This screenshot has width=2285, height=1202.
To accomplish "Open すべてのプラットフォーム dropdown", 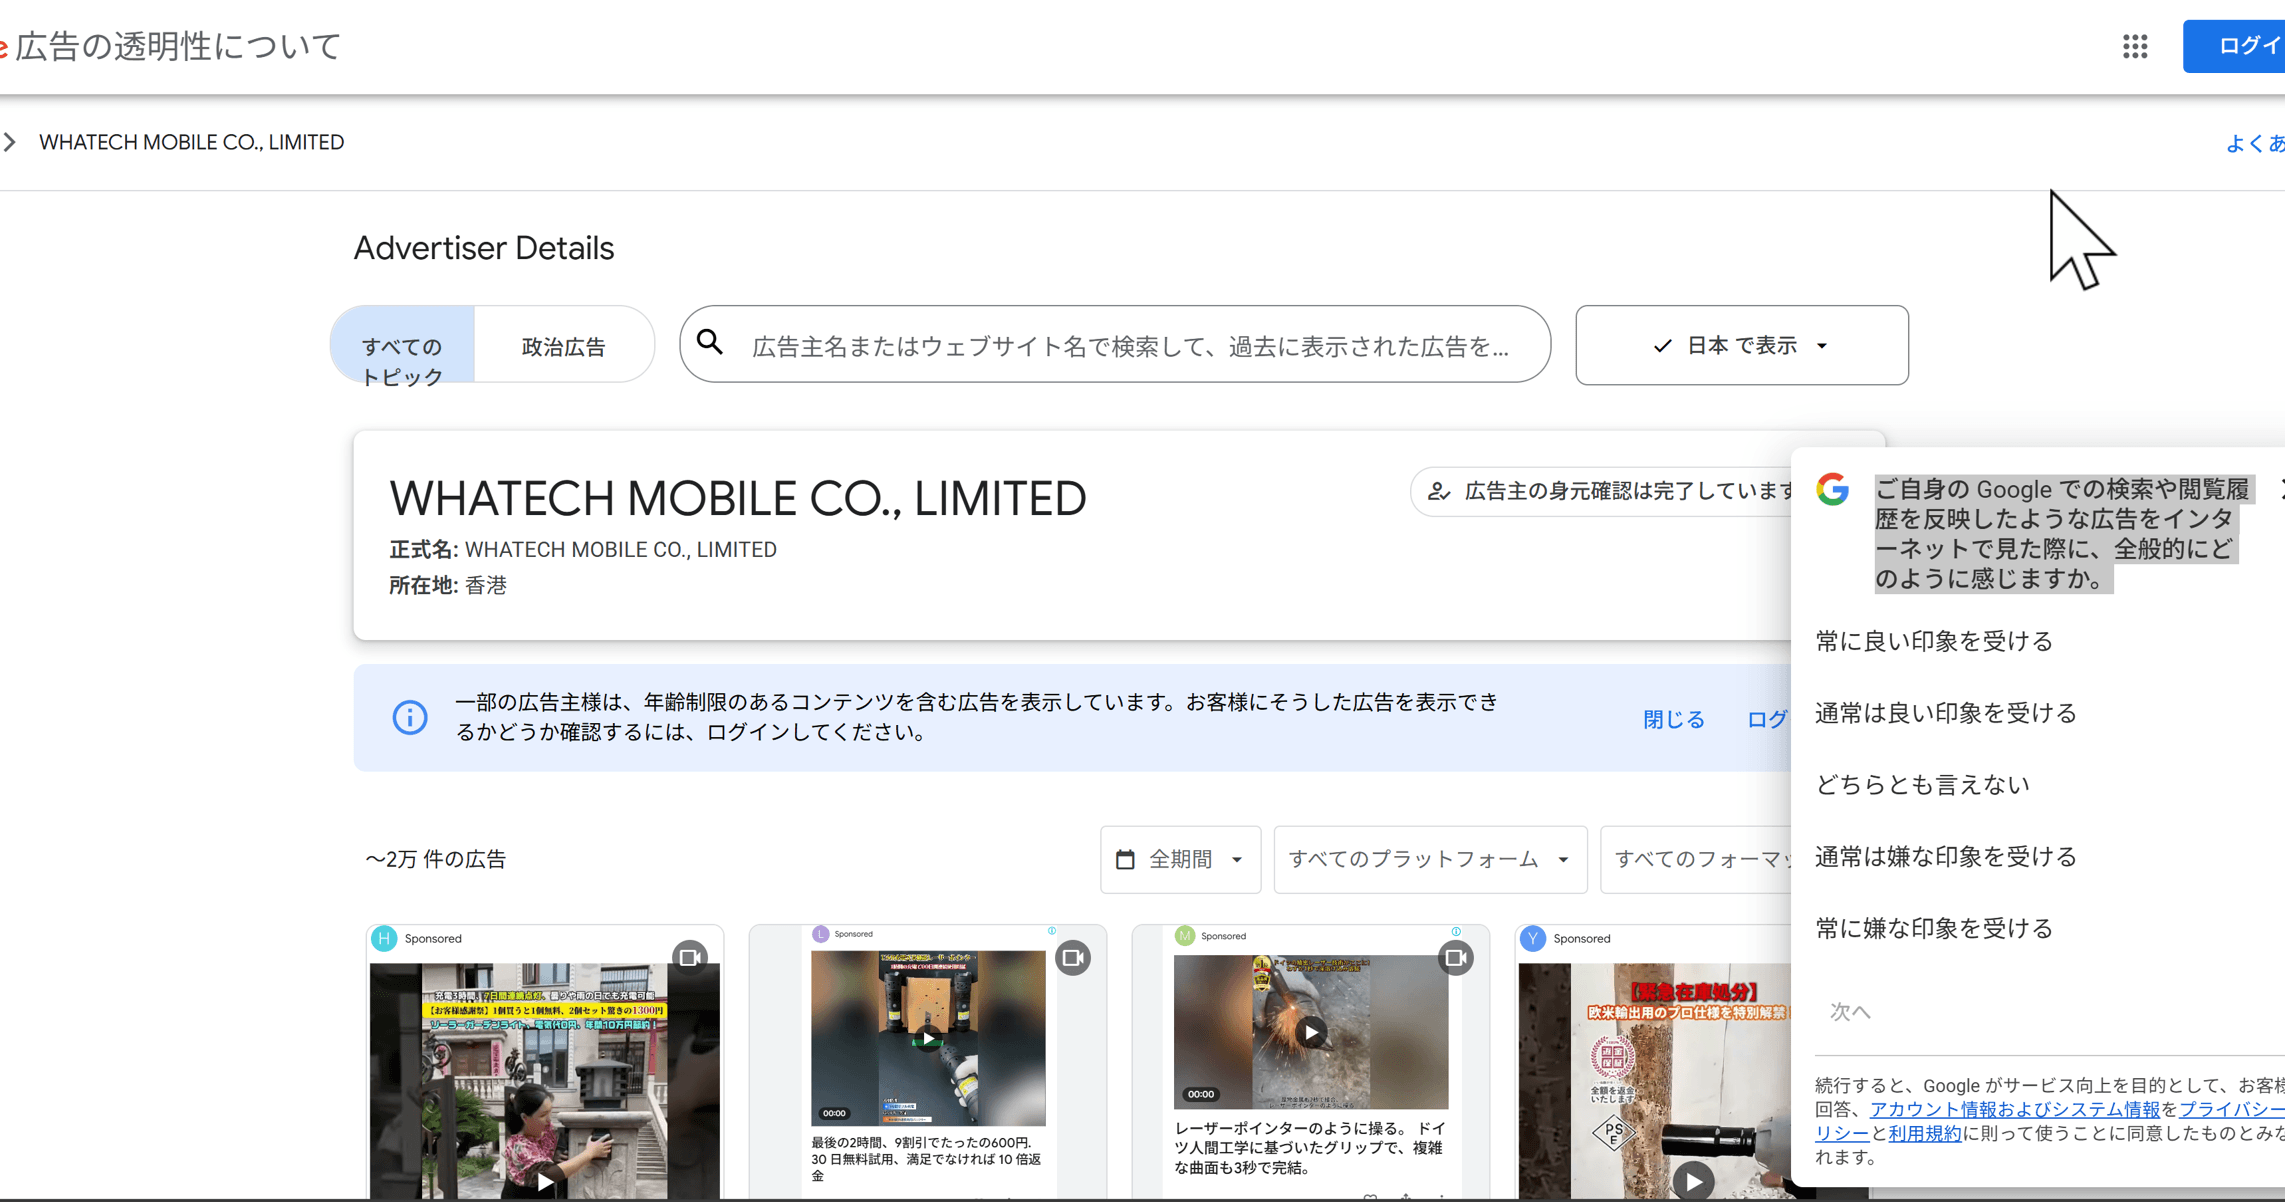I will coord(1430,859).
